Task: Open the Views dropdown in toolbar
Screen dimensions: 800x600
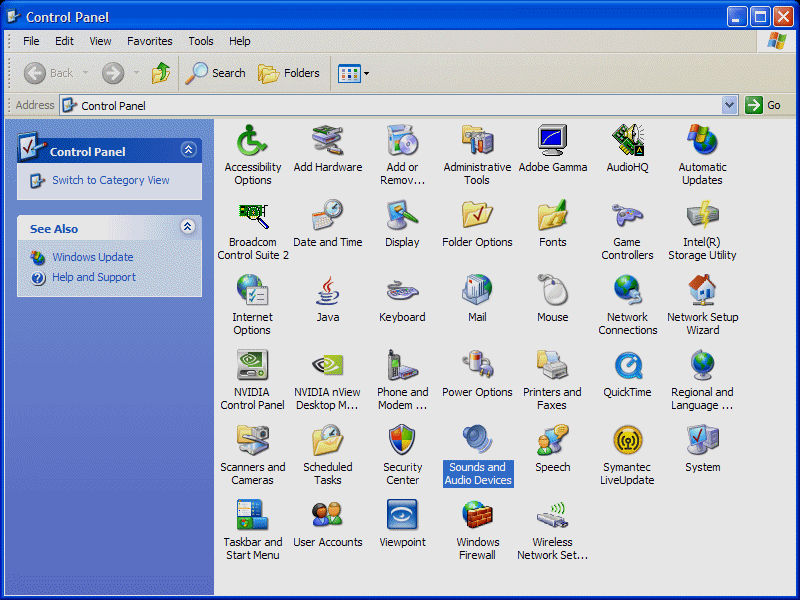Action: (354, 73)
